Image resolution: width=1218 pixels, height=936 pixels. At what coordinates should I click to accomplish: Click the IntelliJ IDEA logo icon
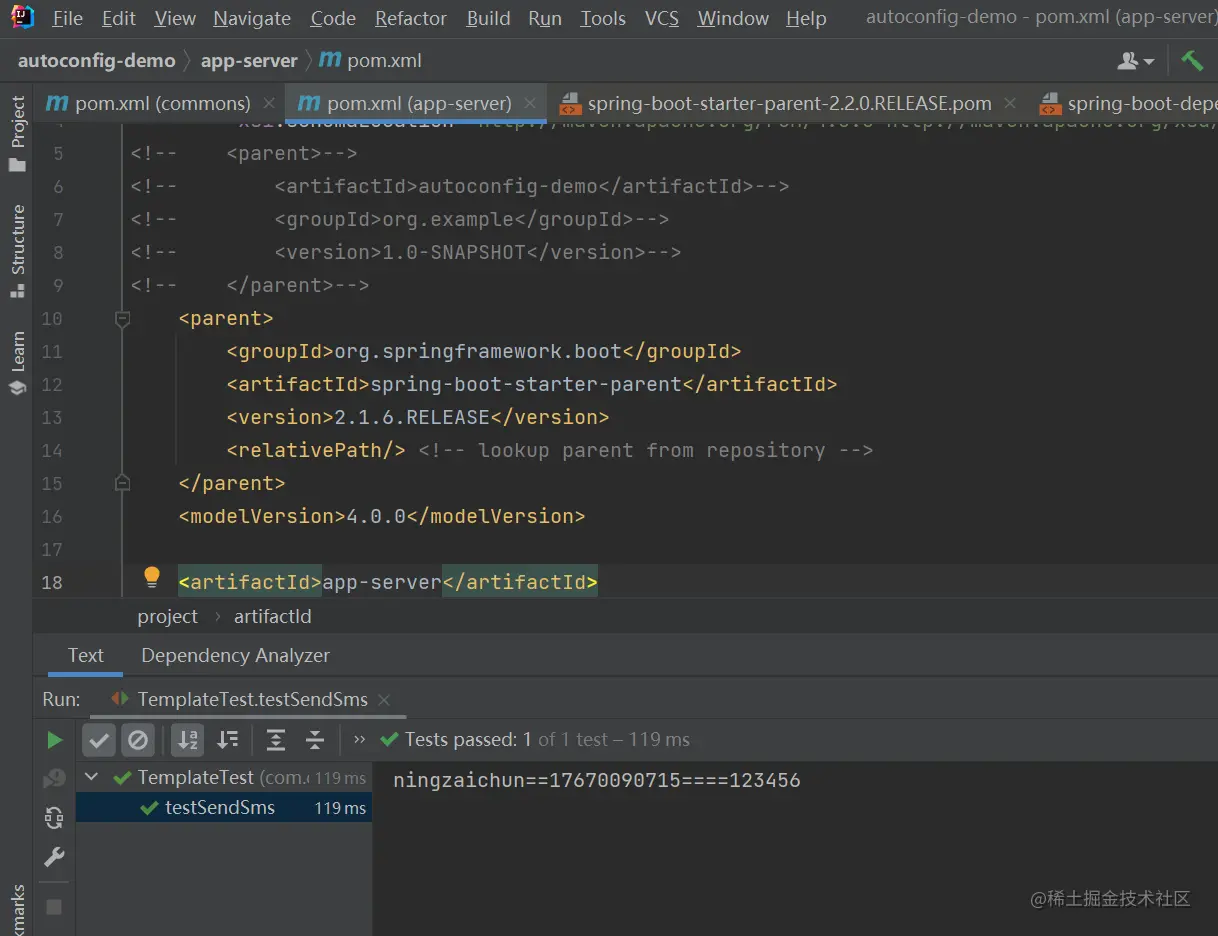(x=22, y=17)
